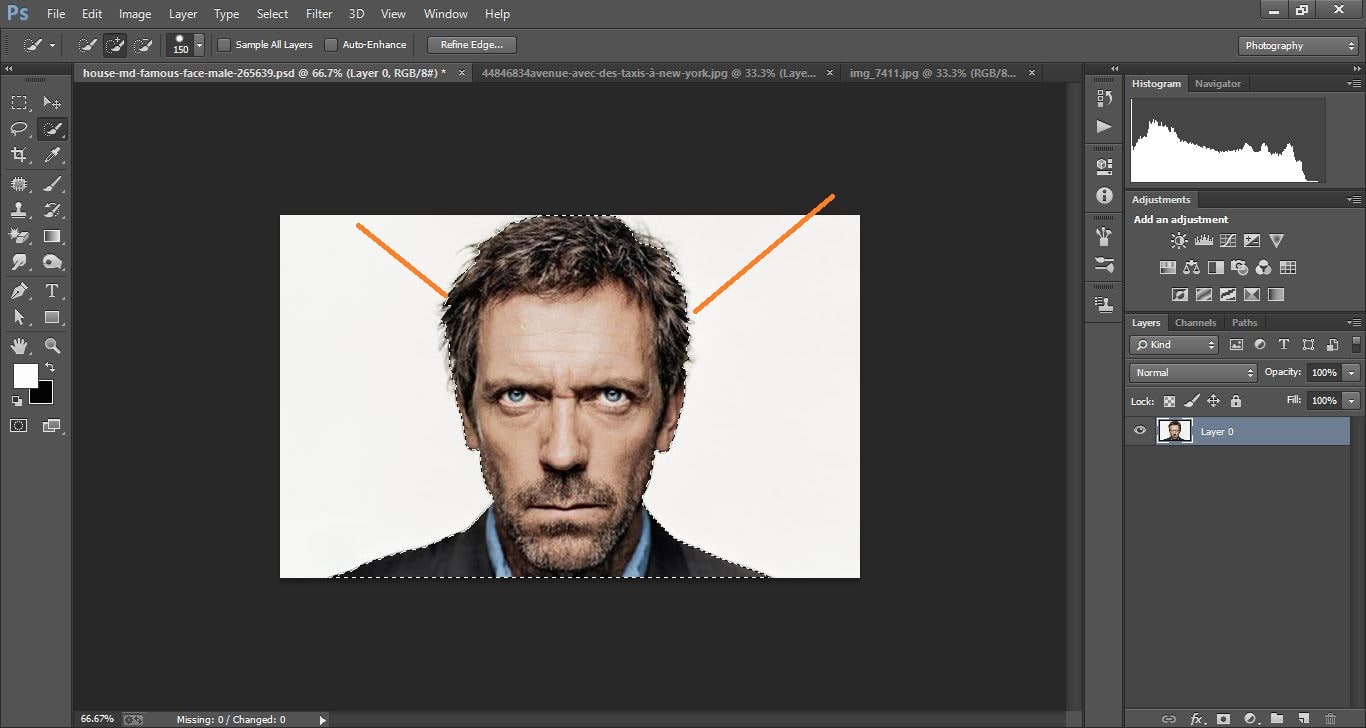Select the Clone Stamp tool
This screenshot has height=728, width=1366.
tap(21, 209)
